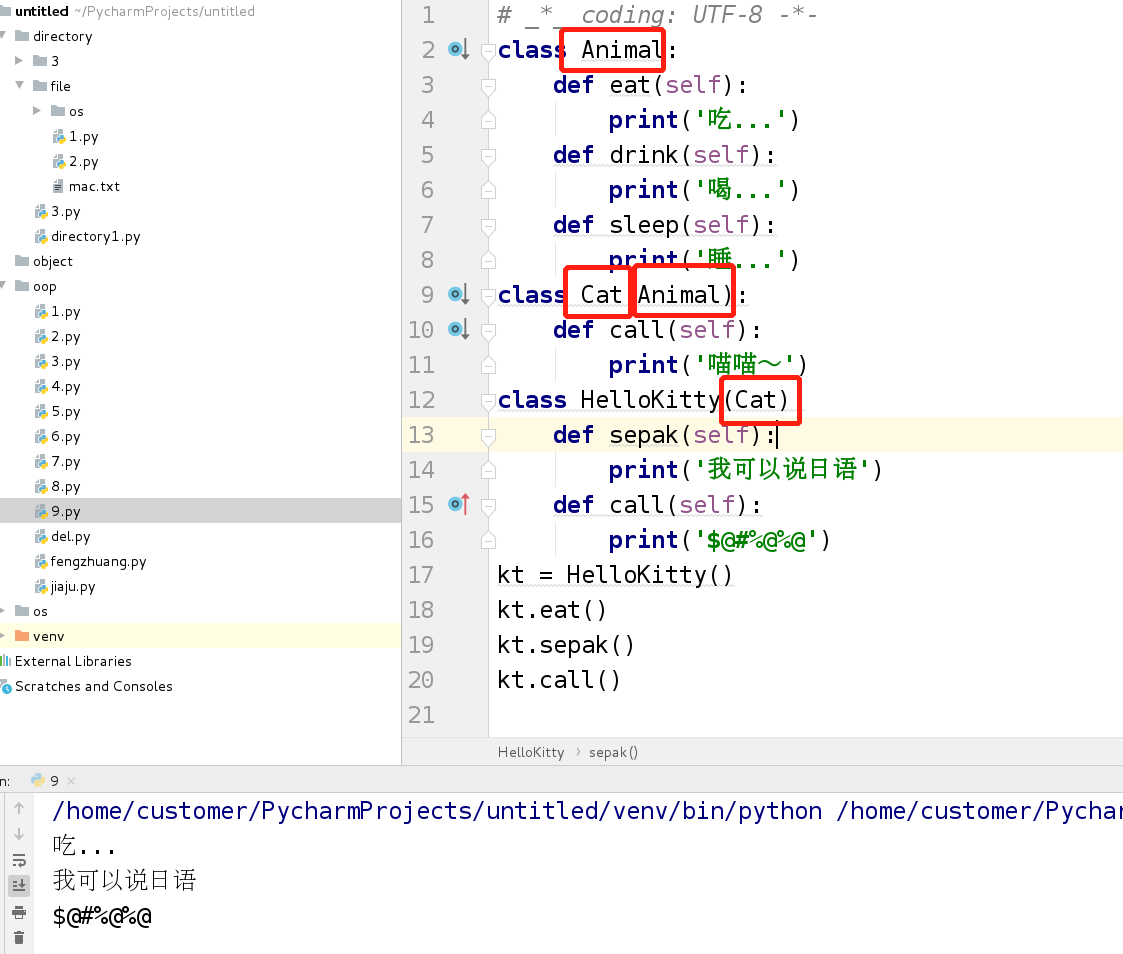Collapse the sepak method fold on line 13
Viewport: 1123px width, 954px height.
(x=488, y=435)
